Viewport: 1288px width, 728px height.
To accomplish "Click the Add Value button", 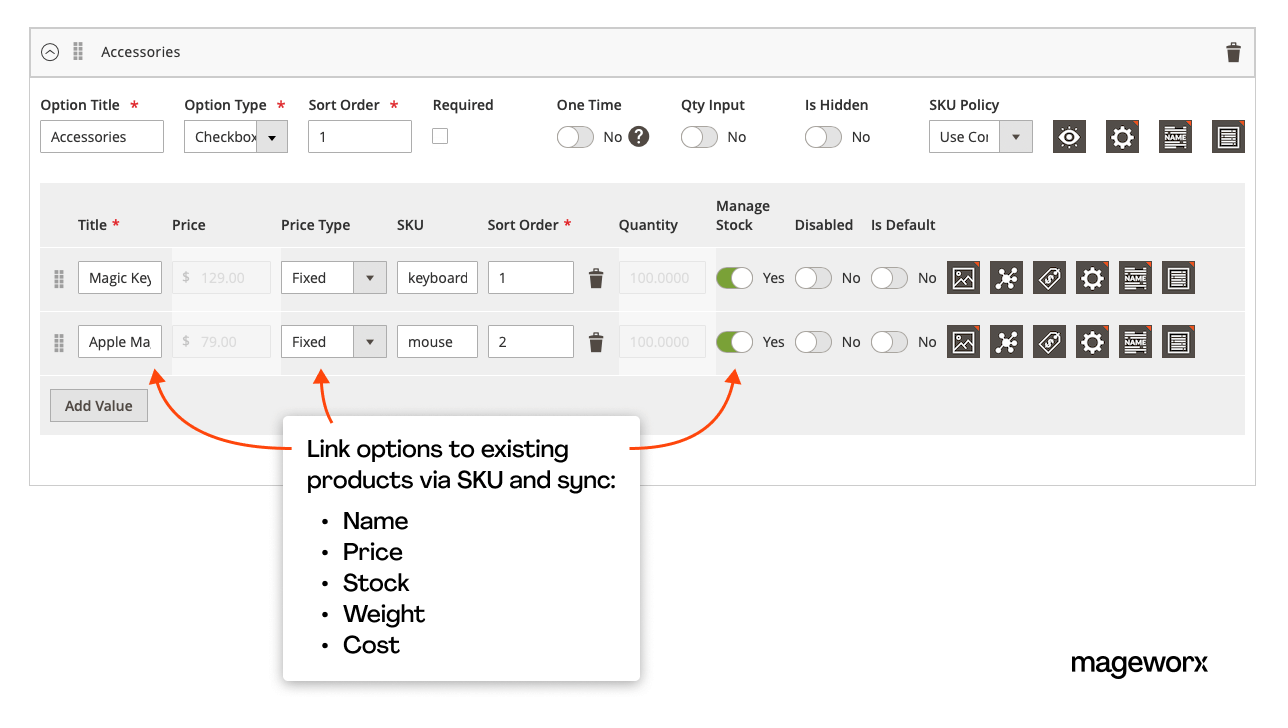I will pyautogui.click(x=99, y=406).
